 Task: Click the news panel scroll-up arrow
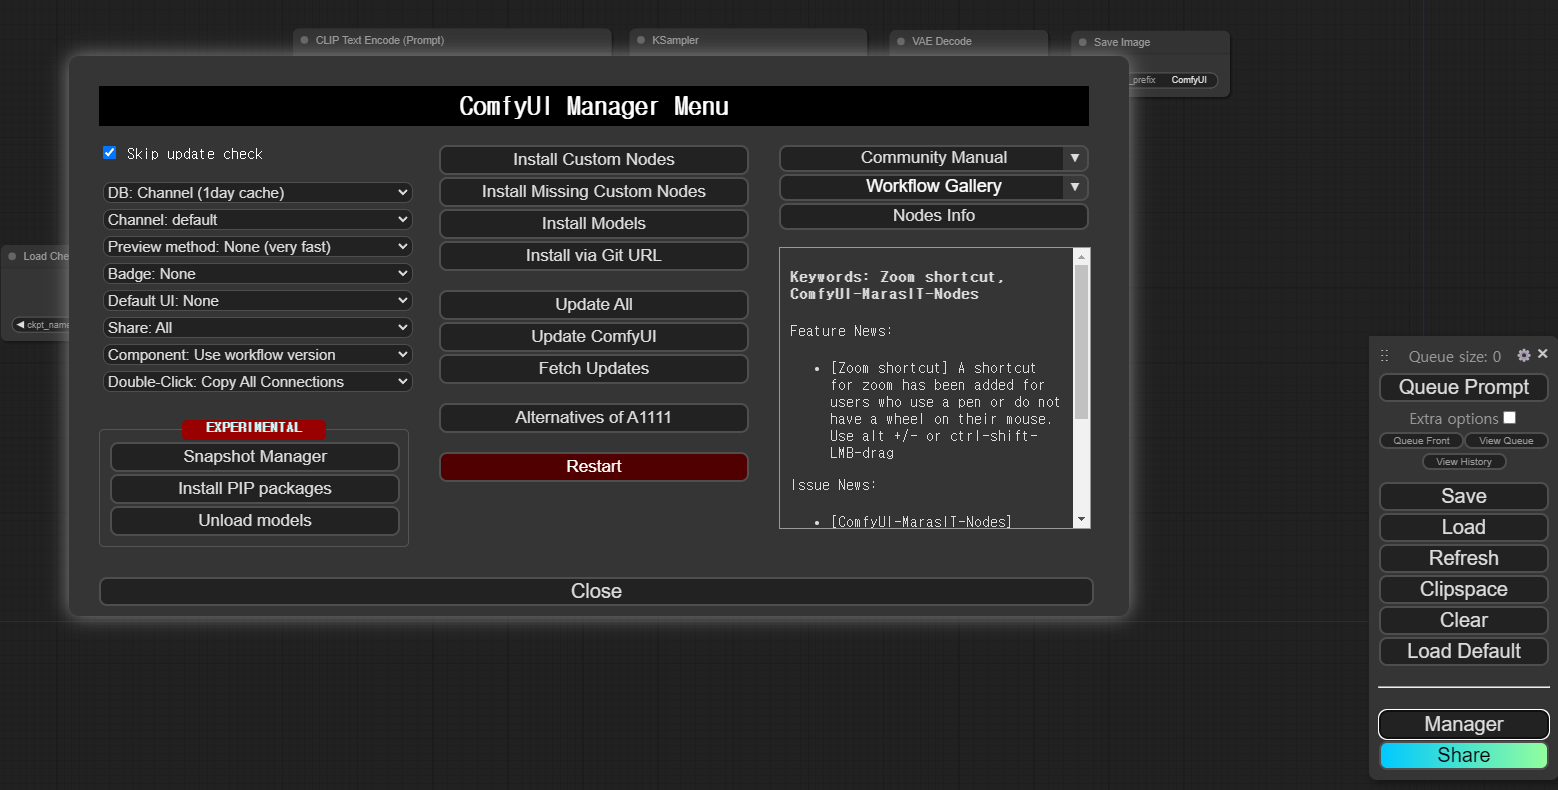(1081, 257)
